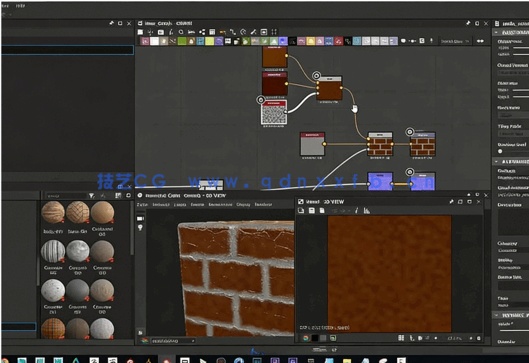Viewport: 529px width, 363px height.
Task: Click the double-arrow icon at end of node palette
Action: click(480, 41)
